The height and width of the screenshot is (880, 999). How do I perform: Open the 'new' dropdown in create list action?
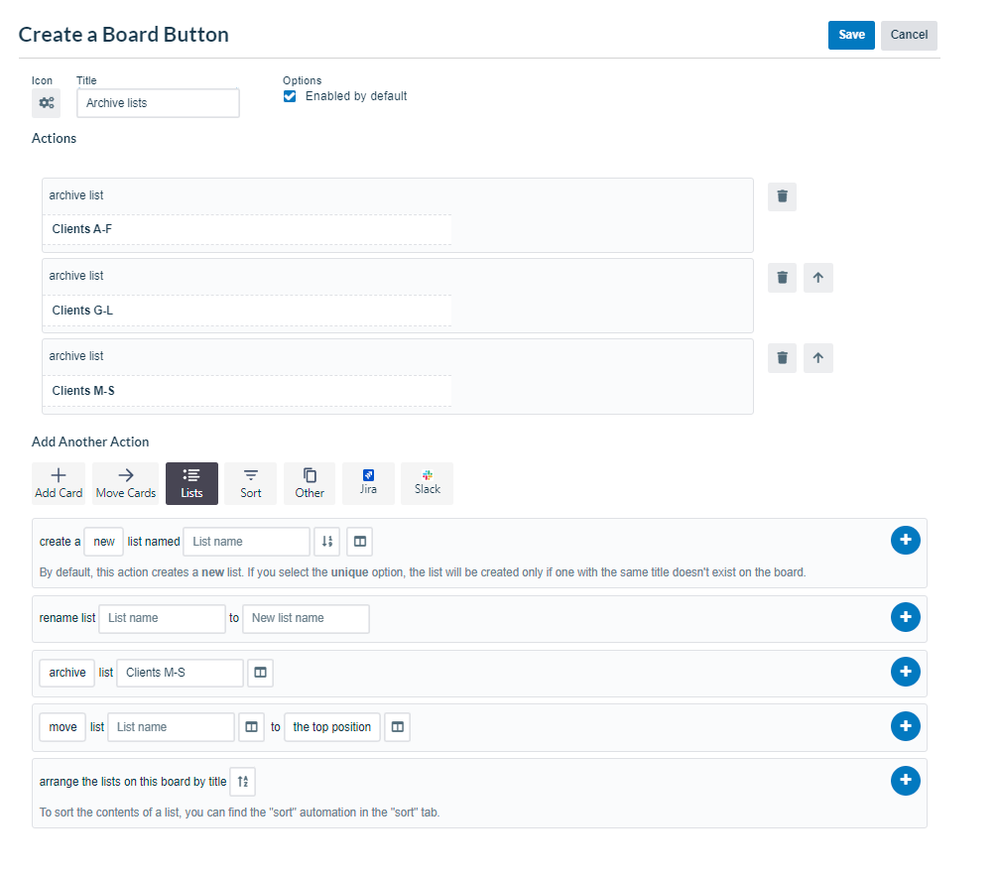(x=103, y=541)
